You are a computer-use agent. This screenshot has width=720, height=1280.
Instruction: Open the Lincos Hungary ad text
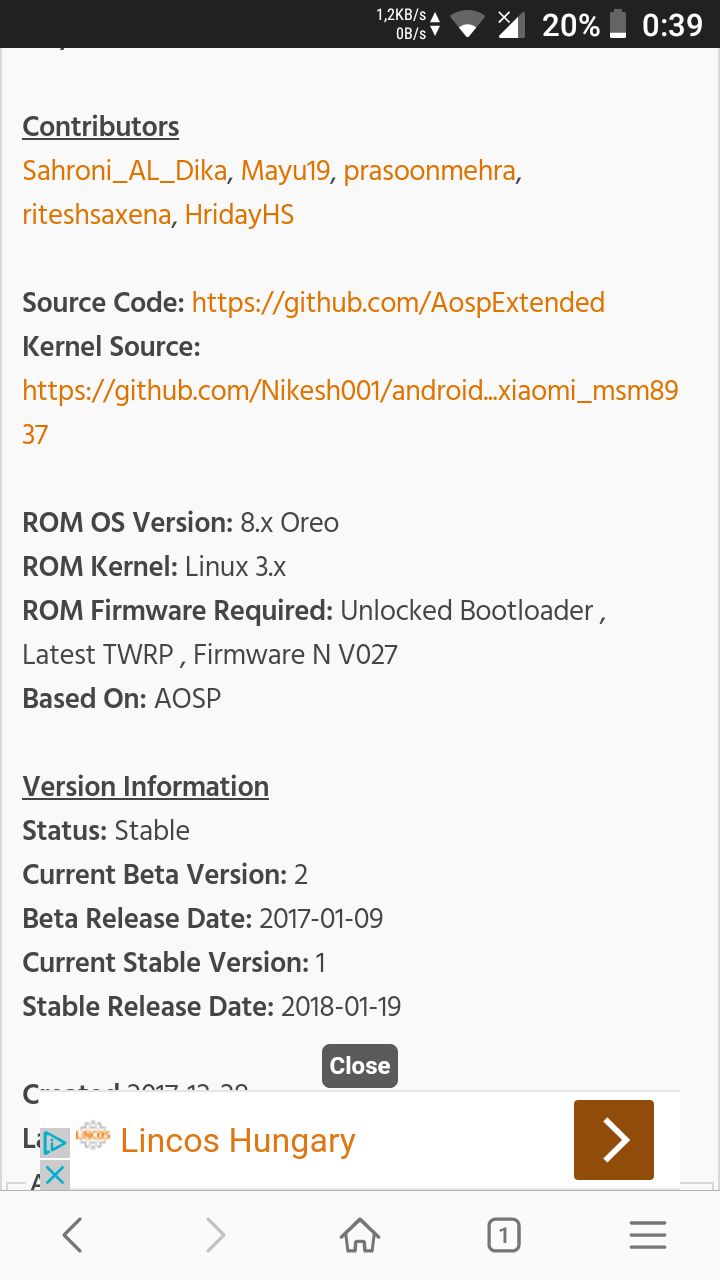238,1140
